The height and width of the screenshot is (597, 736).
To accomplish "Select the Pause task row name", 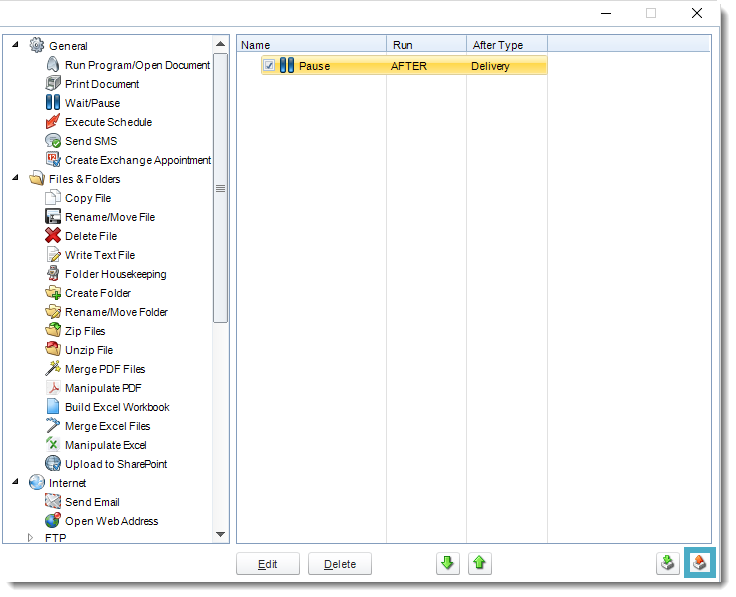I will (314, 66).
